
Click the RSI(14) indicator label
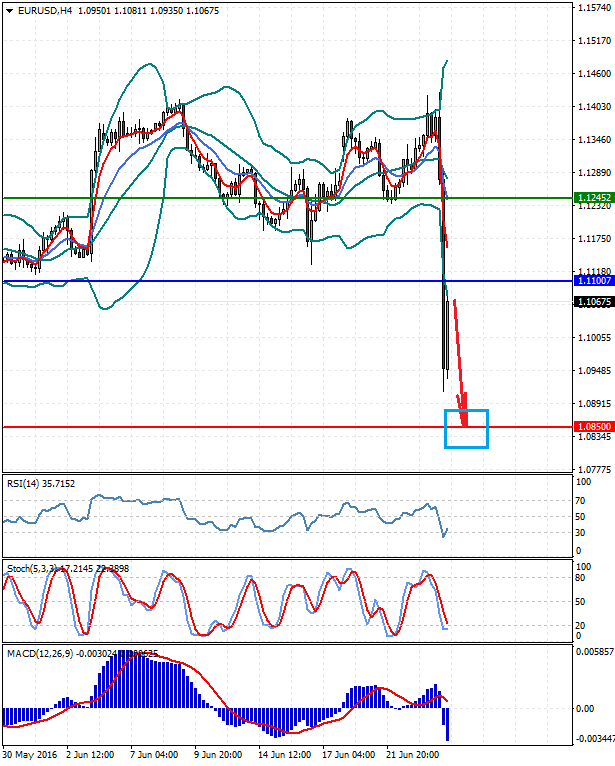(28, 484)
